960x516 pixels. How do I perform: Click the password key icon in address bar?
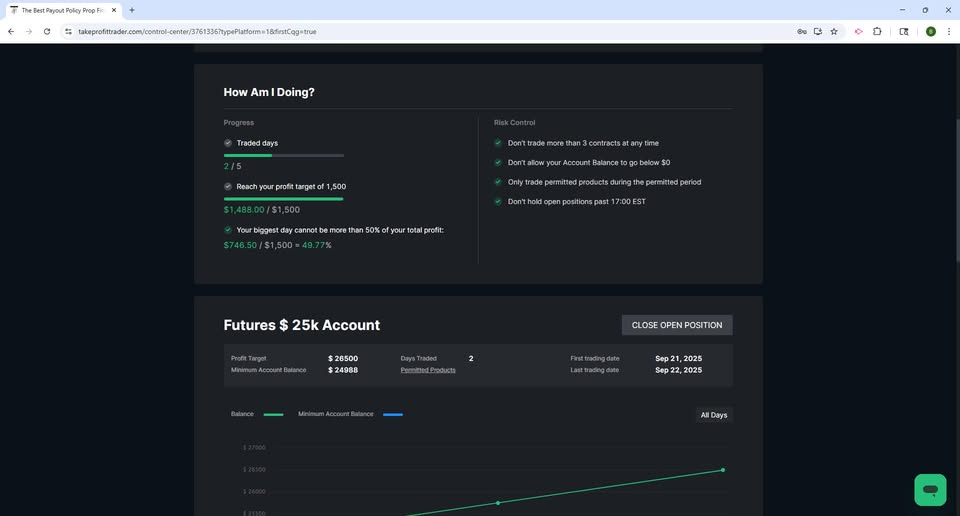[x=801, y=31]
